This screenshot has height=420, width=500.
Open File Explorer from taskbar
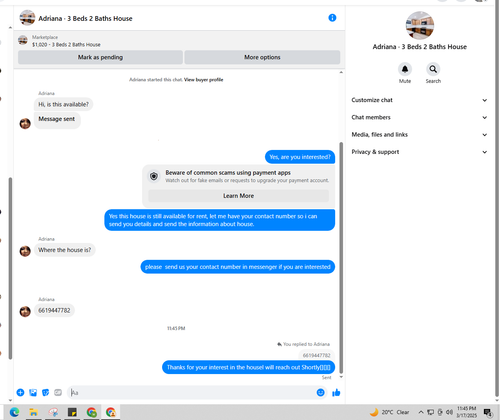33,412
